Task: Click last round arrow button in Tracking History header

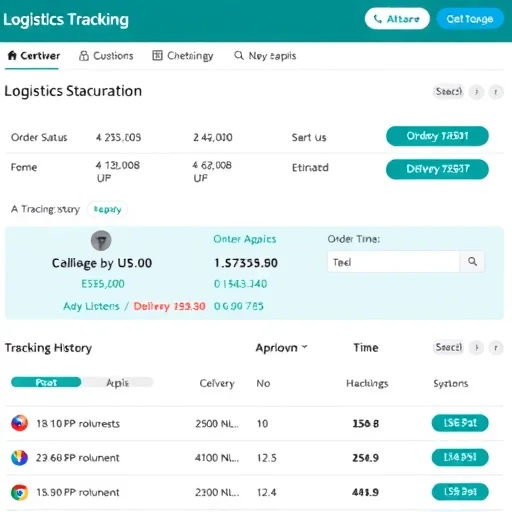Action: [x=496, y=348]
